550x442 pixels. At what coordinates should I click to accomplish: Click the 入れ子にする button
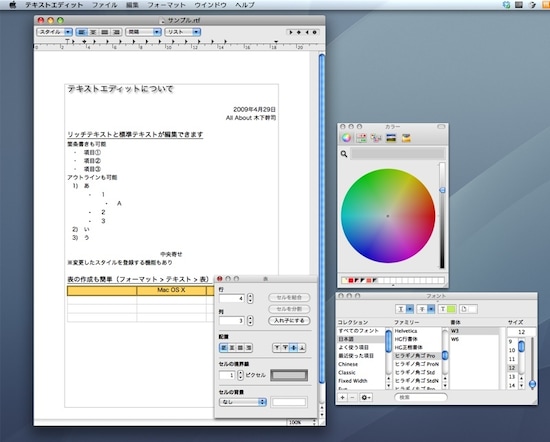(x=289, y=321)
